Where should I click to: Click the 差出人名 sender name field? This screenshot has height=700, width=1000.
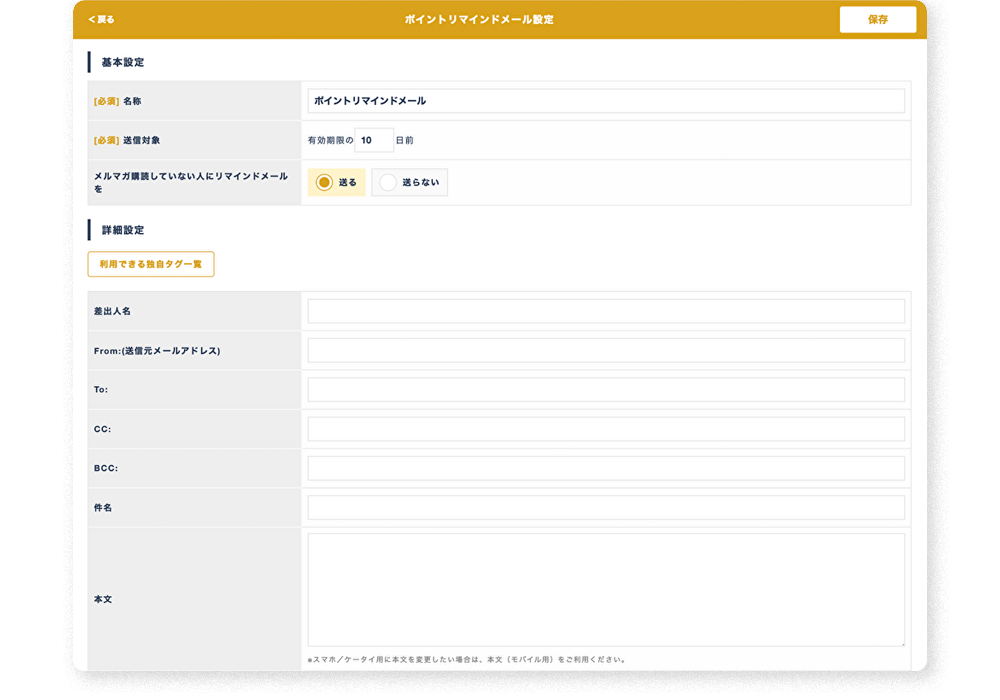click(x=606, y=312)
